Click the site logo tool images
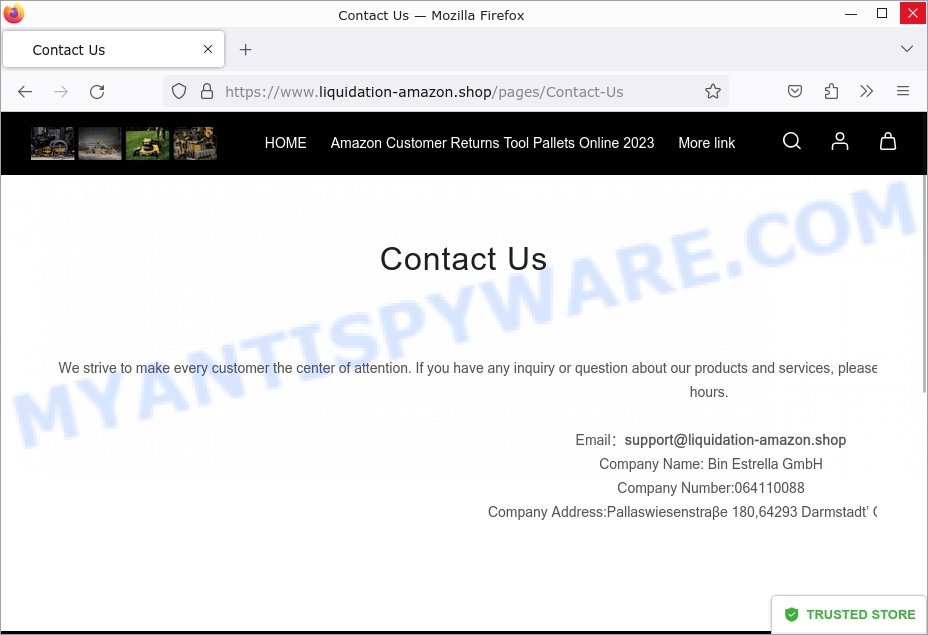 [124, 143]
